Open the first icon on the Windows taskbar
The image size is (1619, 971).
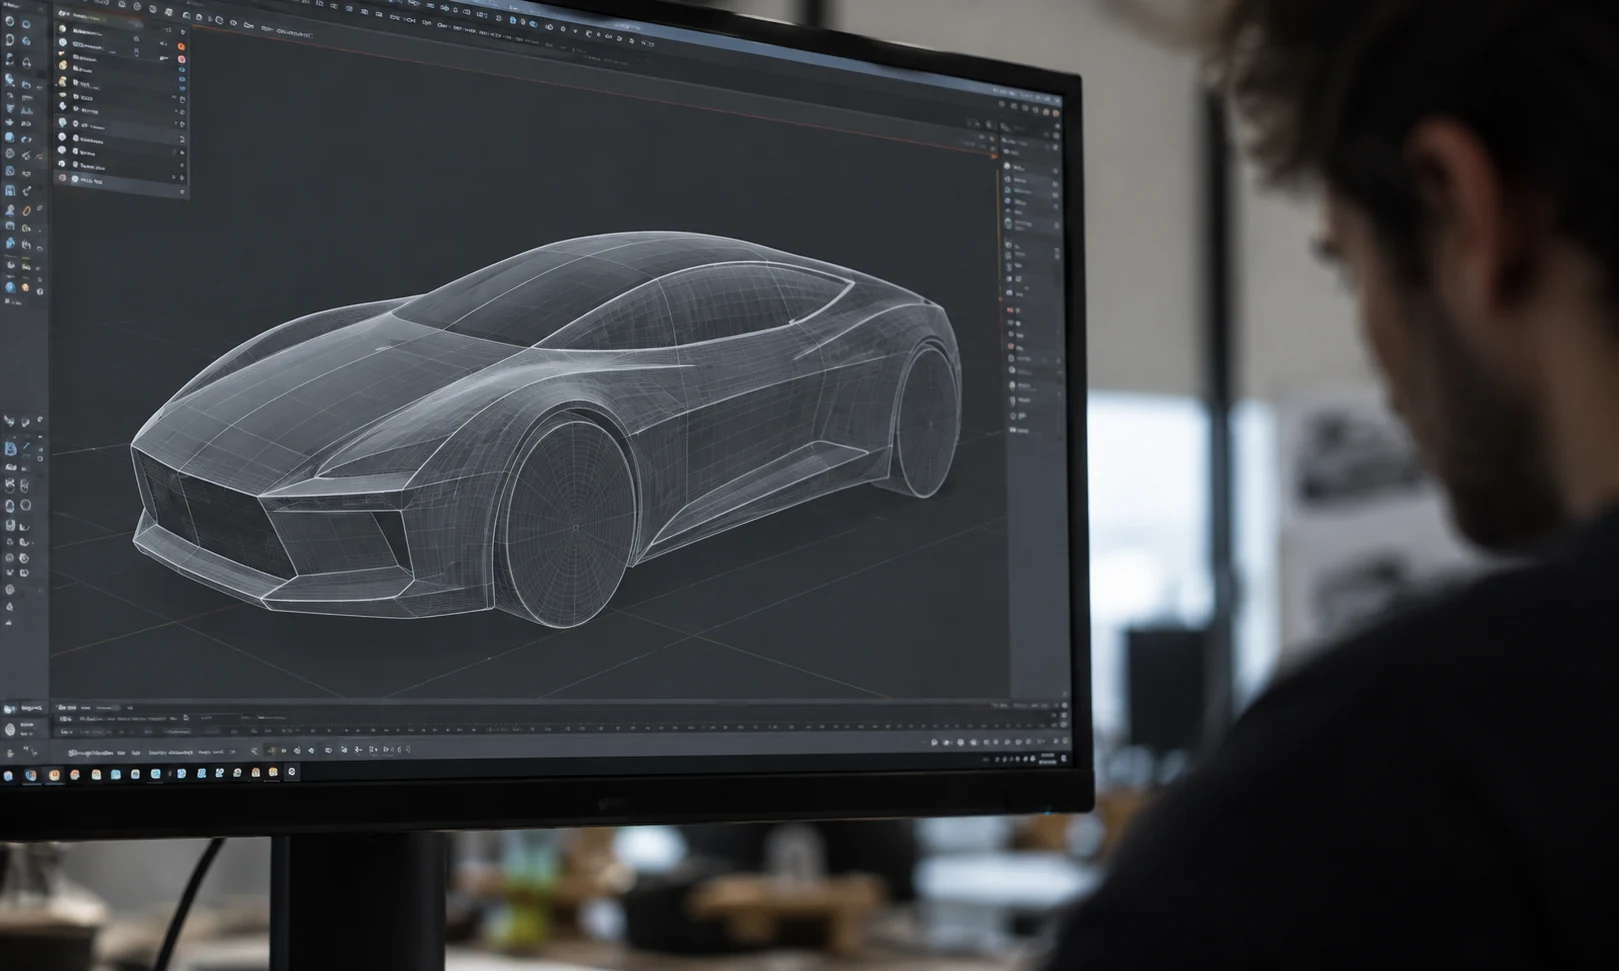click(8, 775)
